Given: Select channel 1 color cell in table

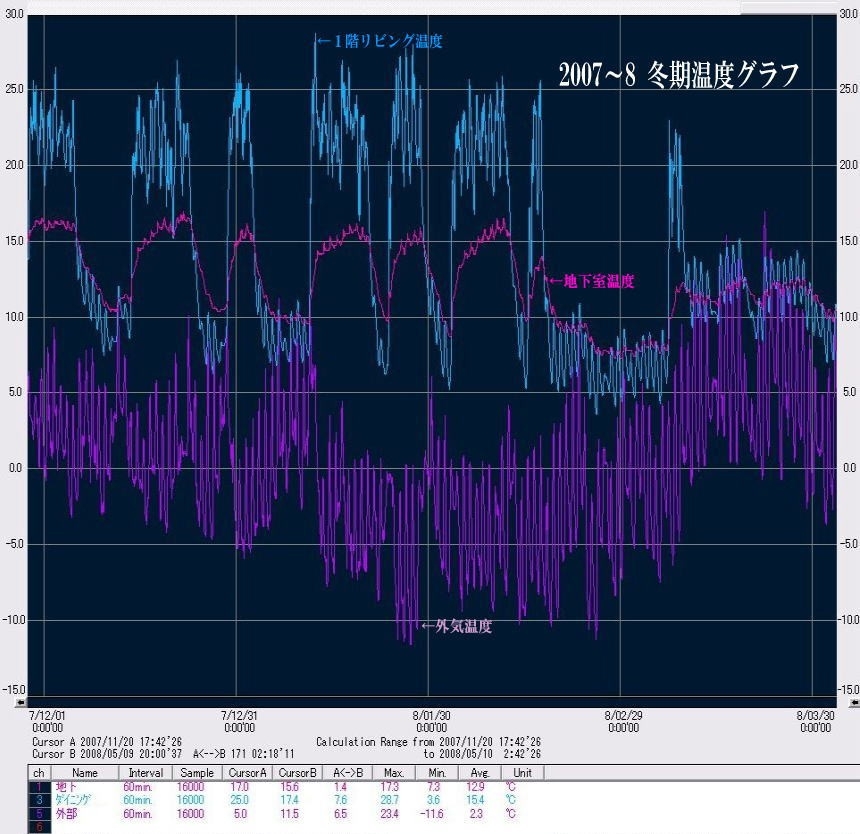Looking at the screenshot, I should 38,788.
